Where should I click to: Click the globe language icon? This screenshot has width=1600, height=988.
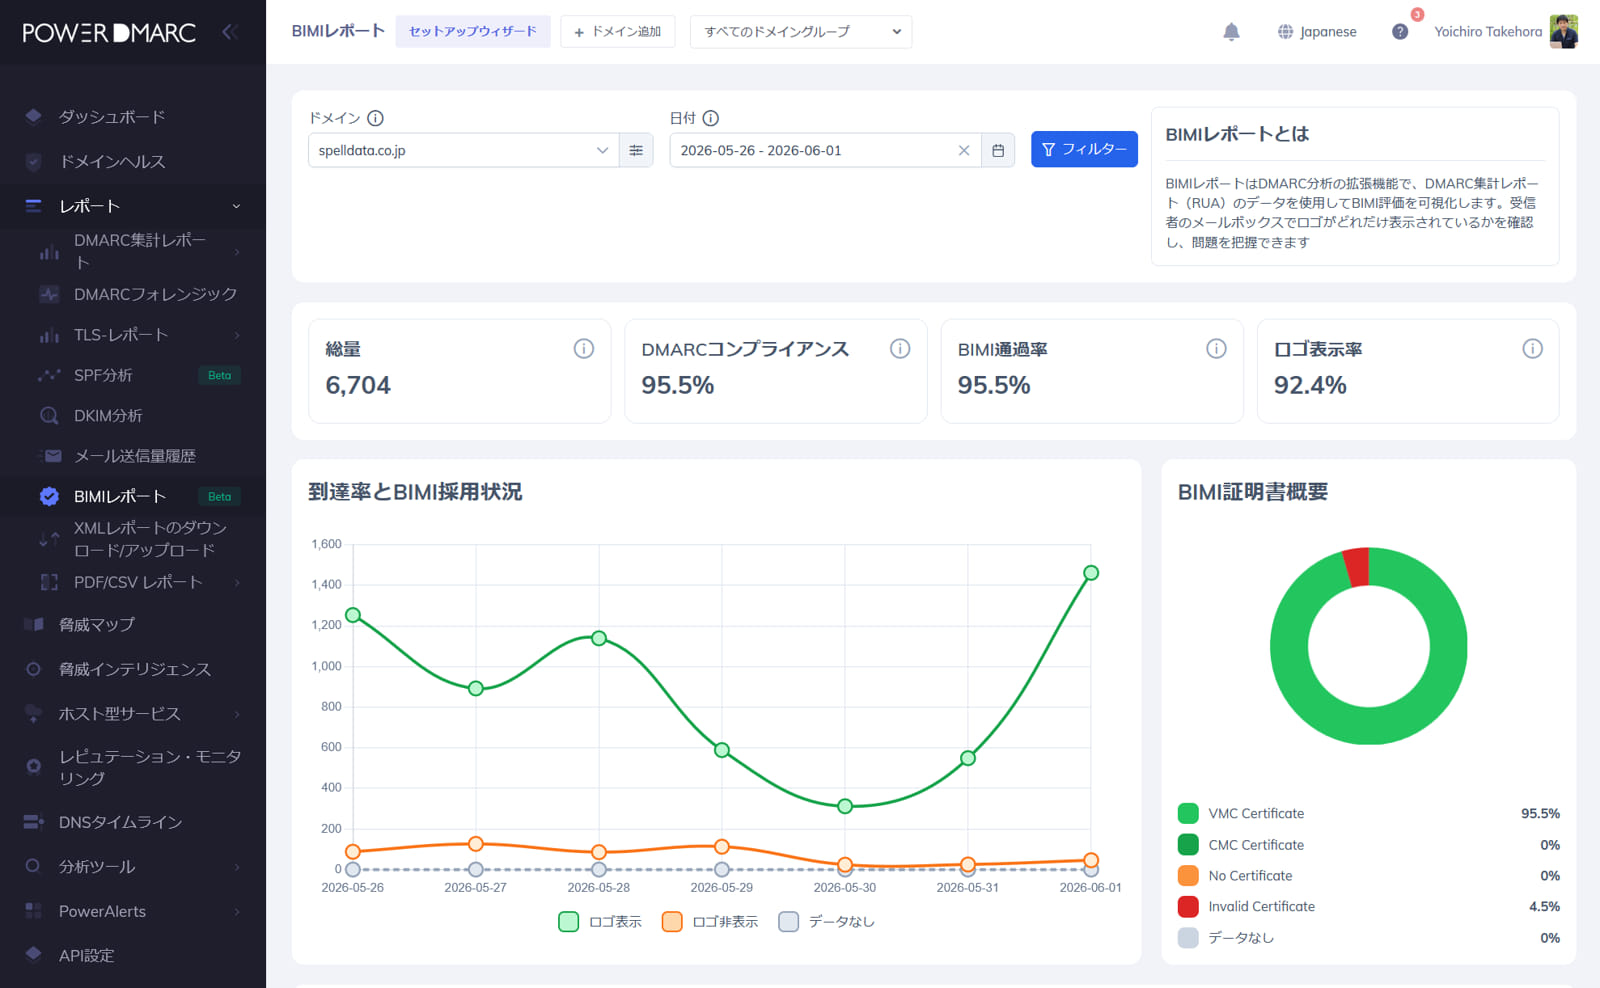coord(1285,32)
